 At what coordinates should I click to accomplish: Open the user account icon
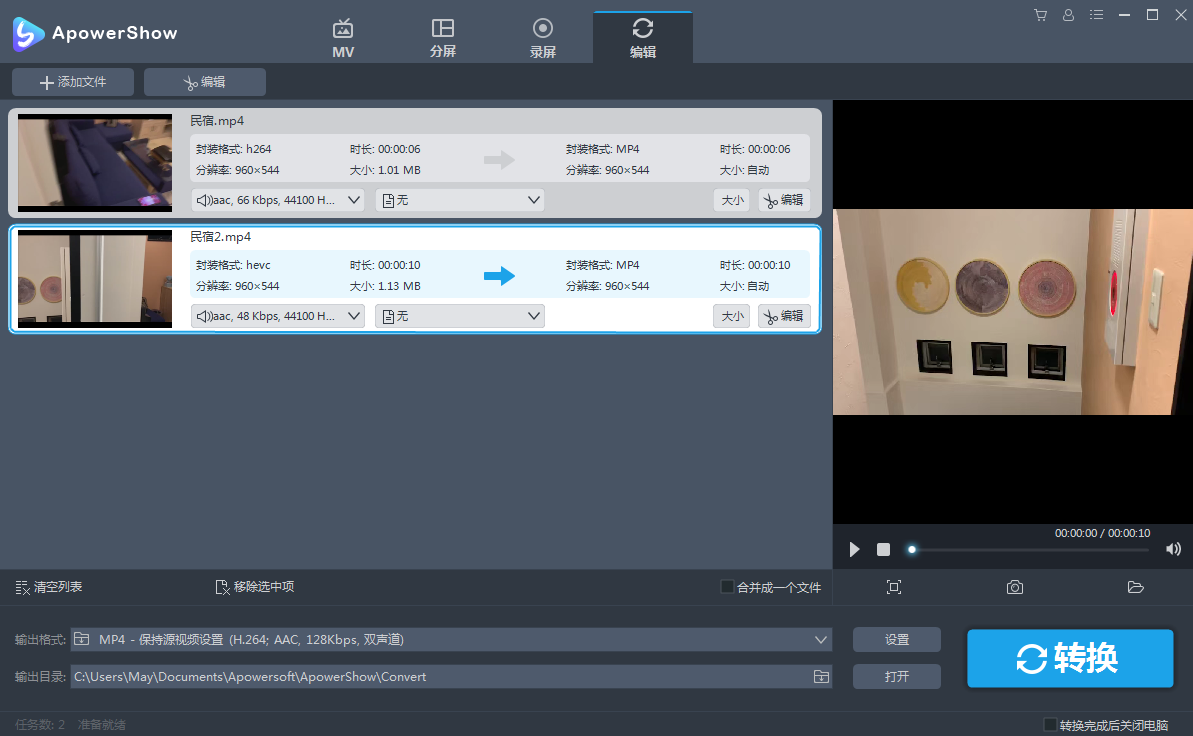click(1068, 15)
